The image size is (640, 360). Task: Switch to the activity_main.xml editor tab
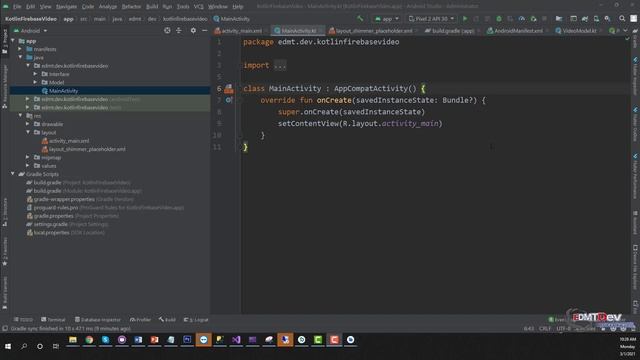(x=241, y=31)
